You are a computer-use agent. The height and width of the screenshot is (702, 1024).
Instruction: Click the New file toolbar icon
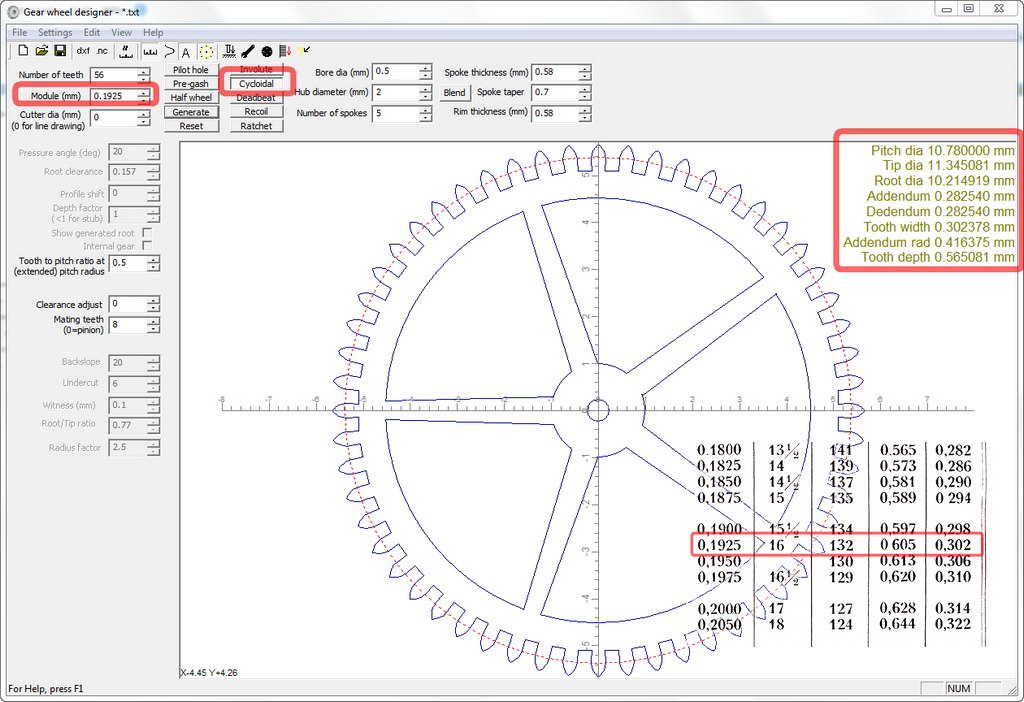coord(22,51)
